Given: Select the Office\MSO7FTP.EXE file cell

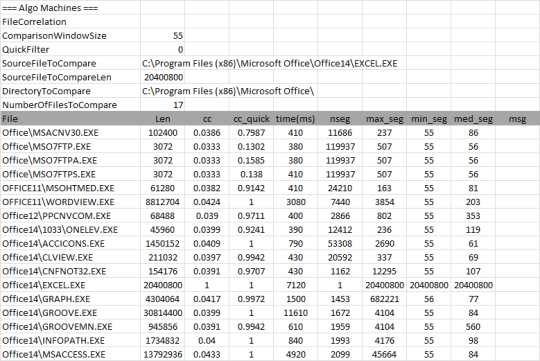Looking at the screenshot, I should tap(70, 146).
